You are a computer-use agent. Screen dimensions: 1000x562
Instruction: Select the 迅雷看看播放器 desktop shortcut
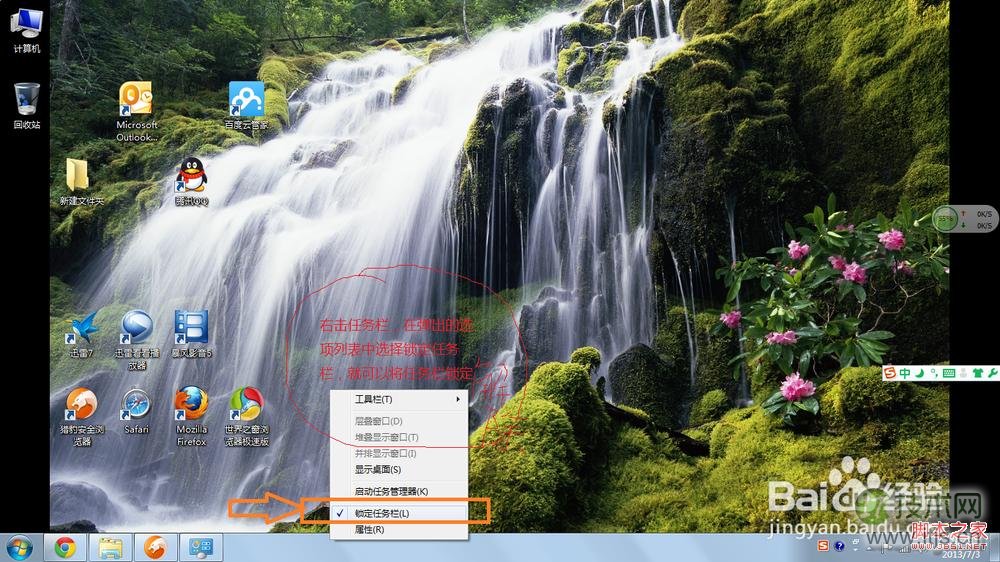coord(136,340)
